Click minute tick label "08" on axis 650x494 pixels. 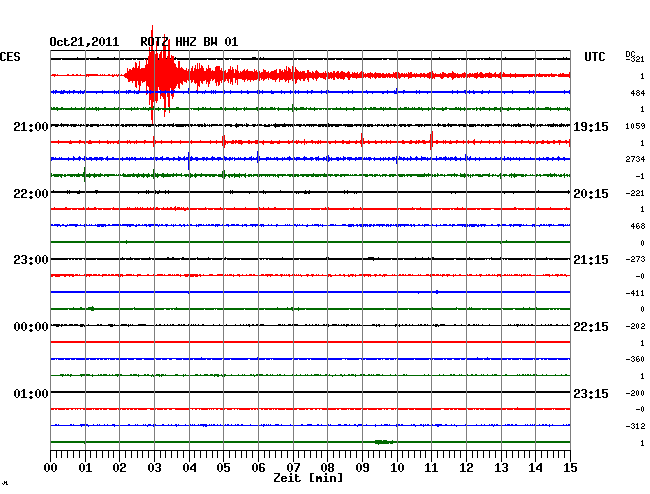pyautogui.click(x=327, y=468)
